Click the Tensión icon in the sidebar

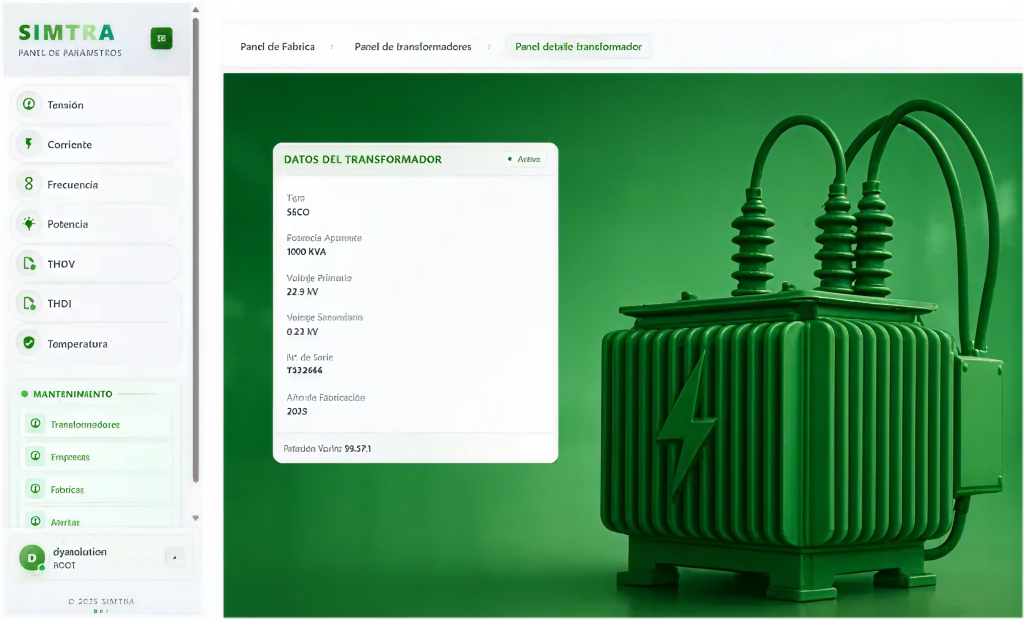(x=29, y=104)
